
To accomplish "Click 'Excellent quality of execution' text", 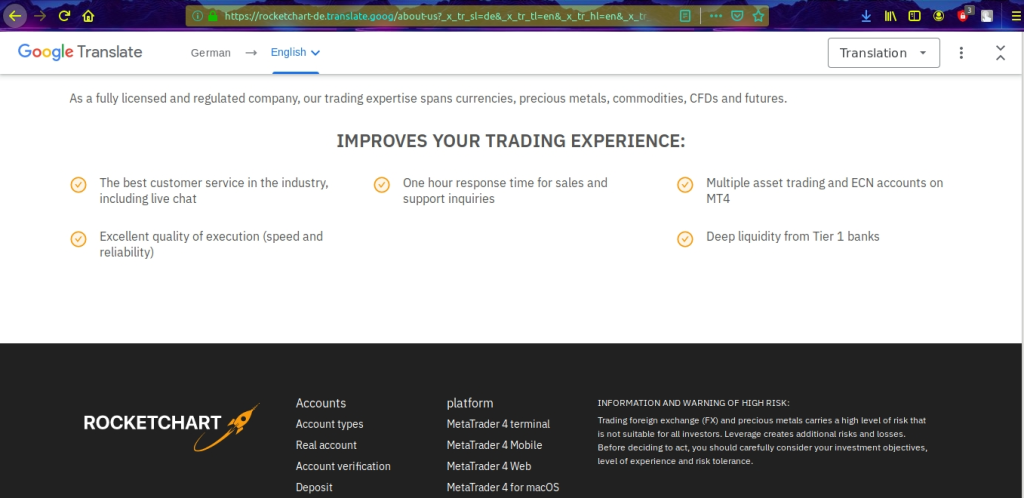I will (x=180, y=236).
